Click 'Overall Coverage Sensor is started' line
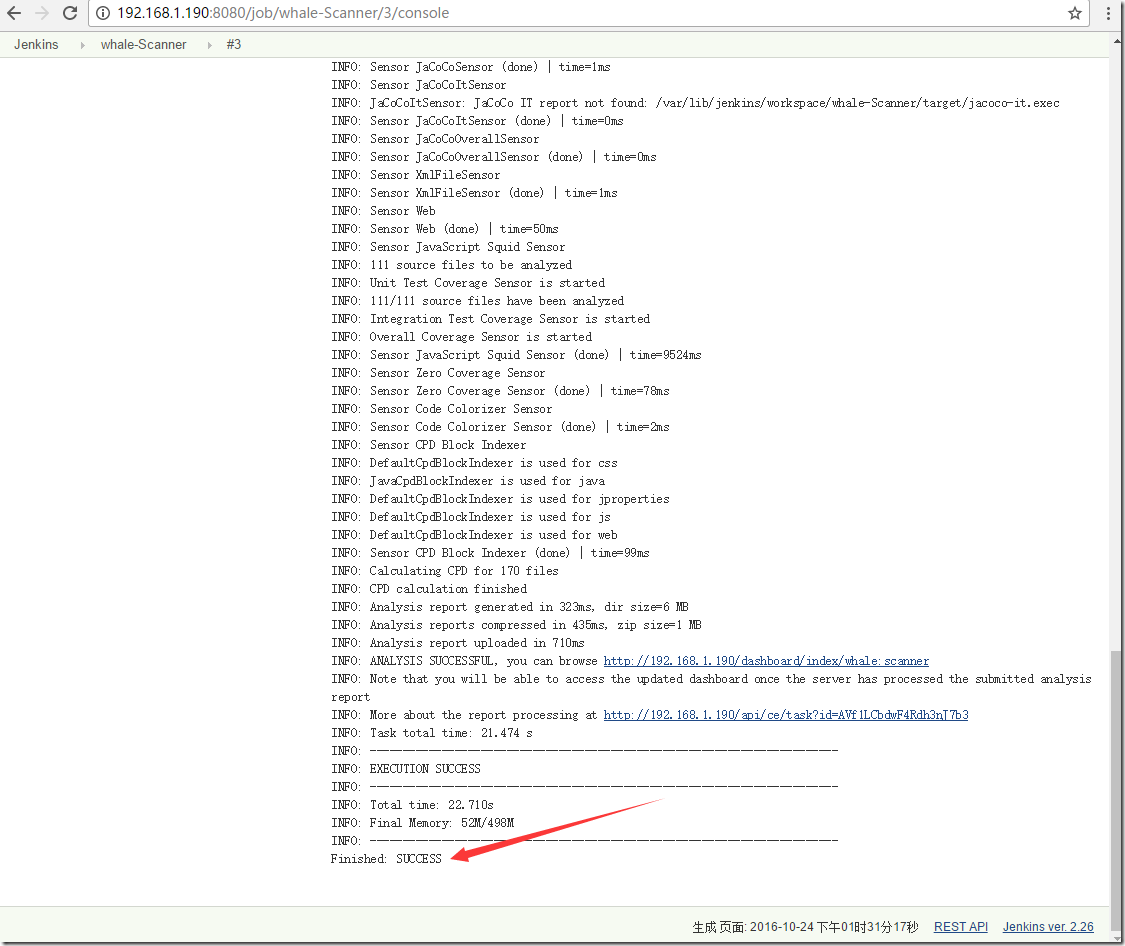1125x946 pixels. [461, 337]
